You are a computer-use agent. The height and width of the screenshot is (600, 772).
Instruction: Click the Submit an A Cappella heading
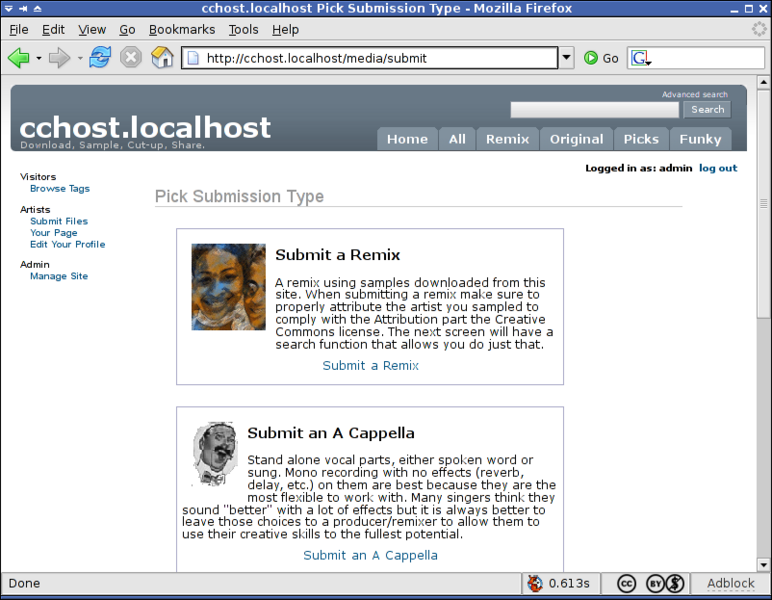tap(331, 433)
